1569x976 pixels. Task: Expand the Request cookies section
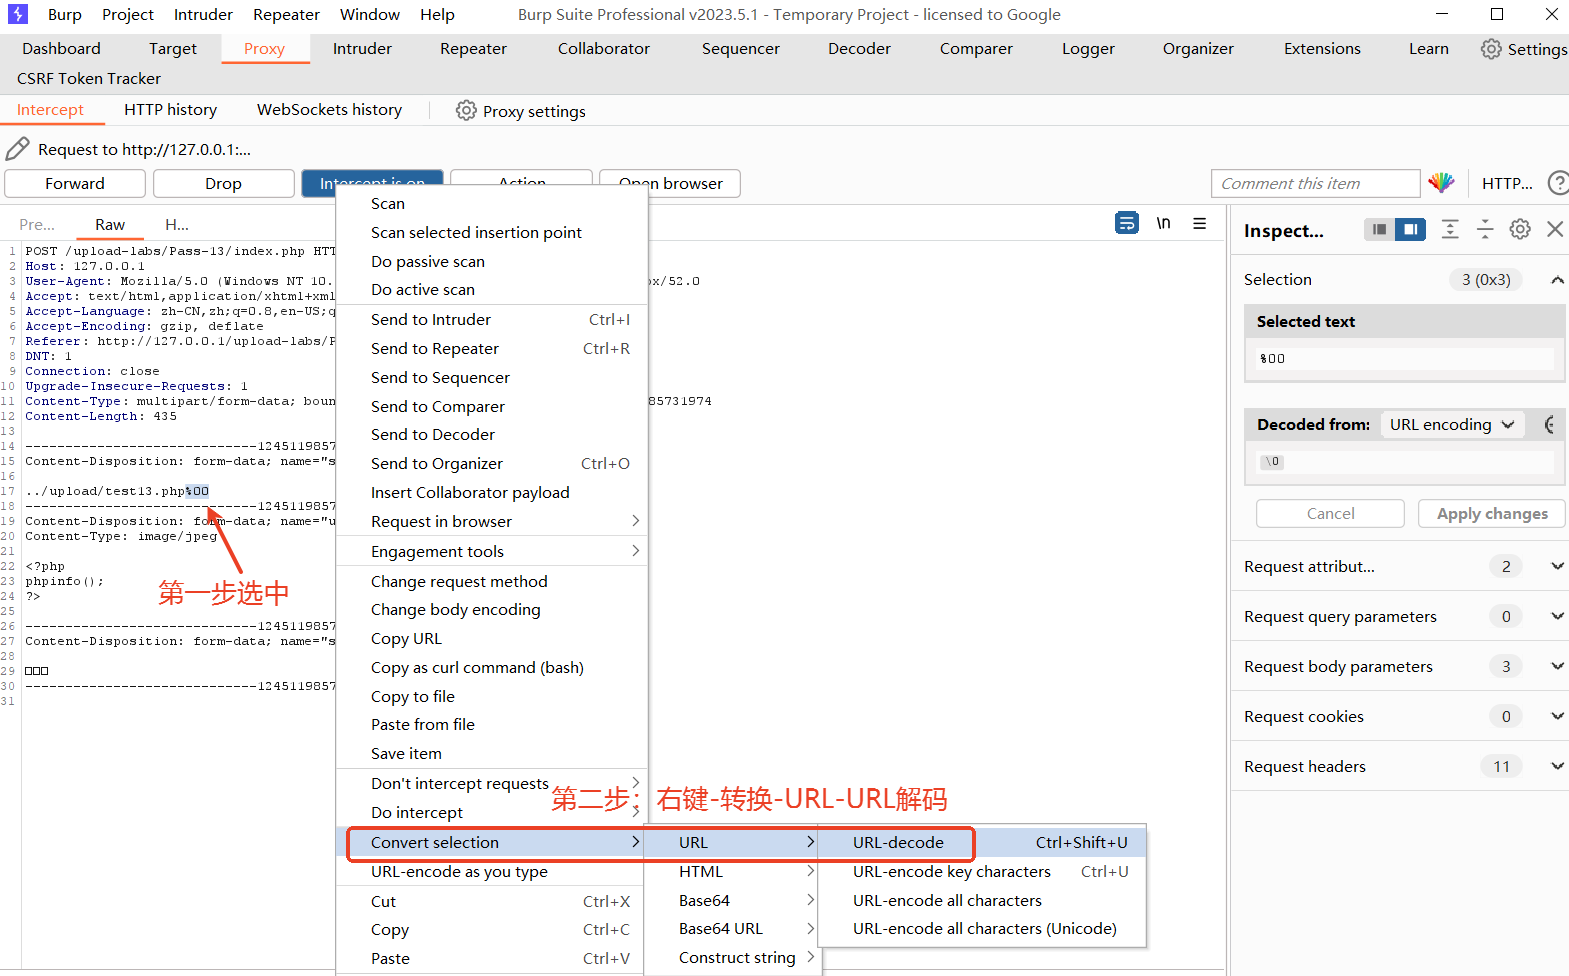coord(1557,716)
